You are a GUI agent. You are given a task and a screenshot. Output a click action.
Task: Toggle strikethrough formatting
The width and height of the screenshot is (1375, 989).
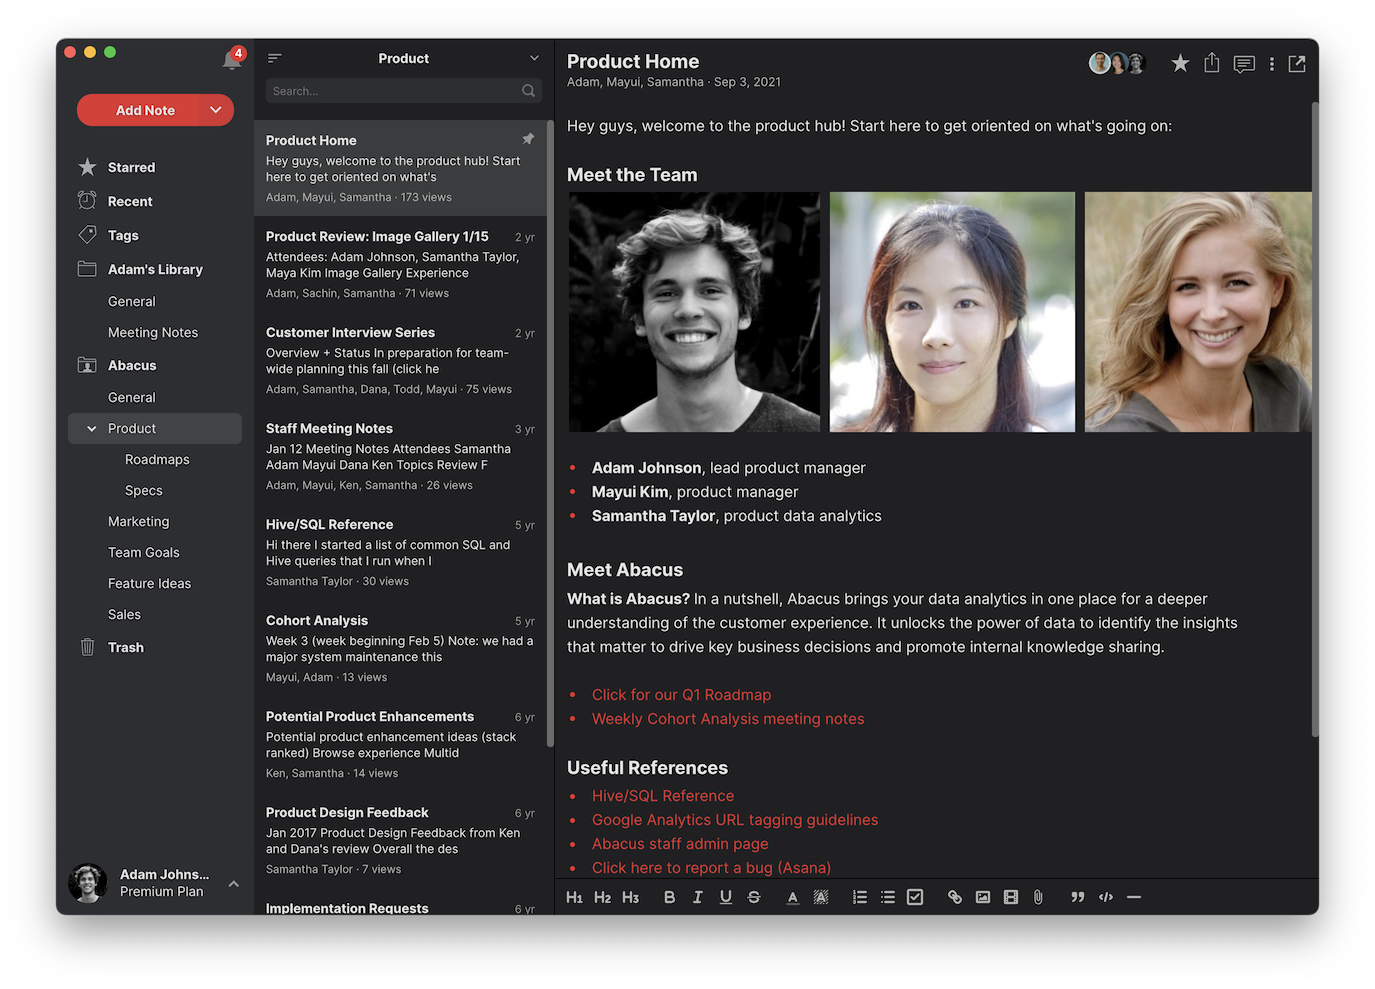[754, 897]
